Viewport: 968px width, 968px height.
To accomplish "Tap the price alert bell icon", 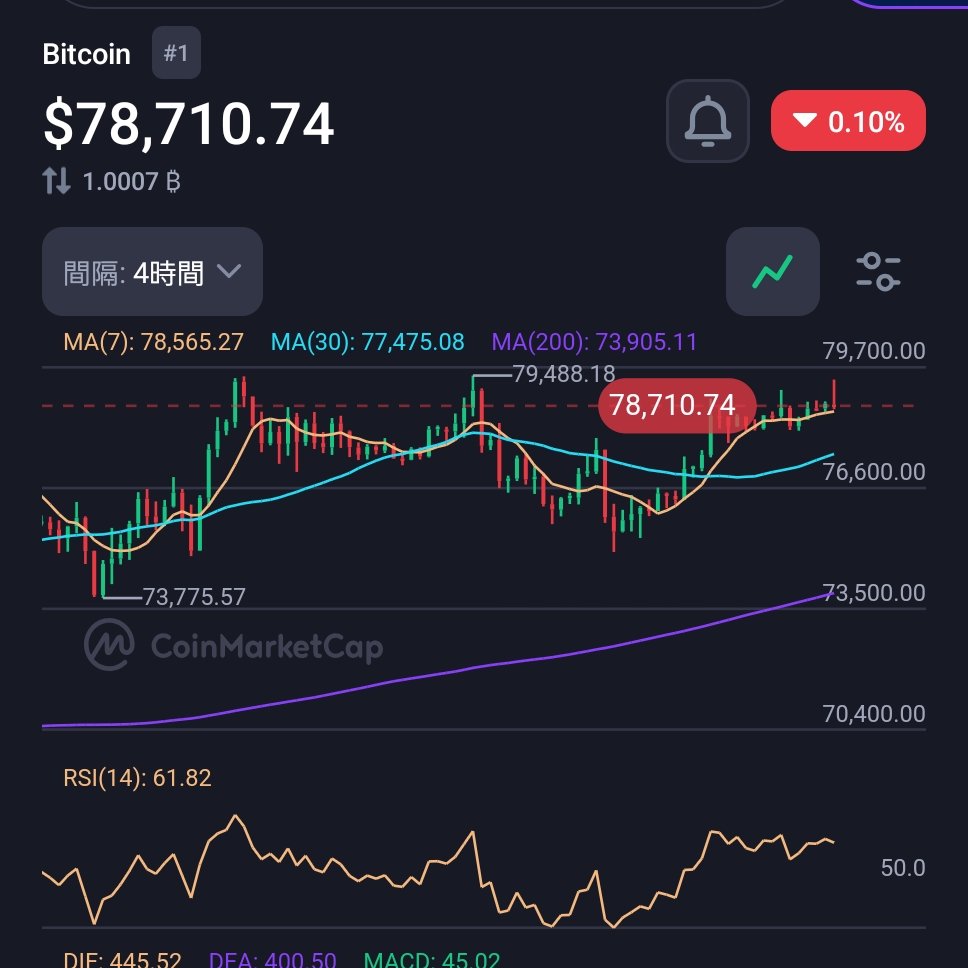I will (x=707, y=121).
